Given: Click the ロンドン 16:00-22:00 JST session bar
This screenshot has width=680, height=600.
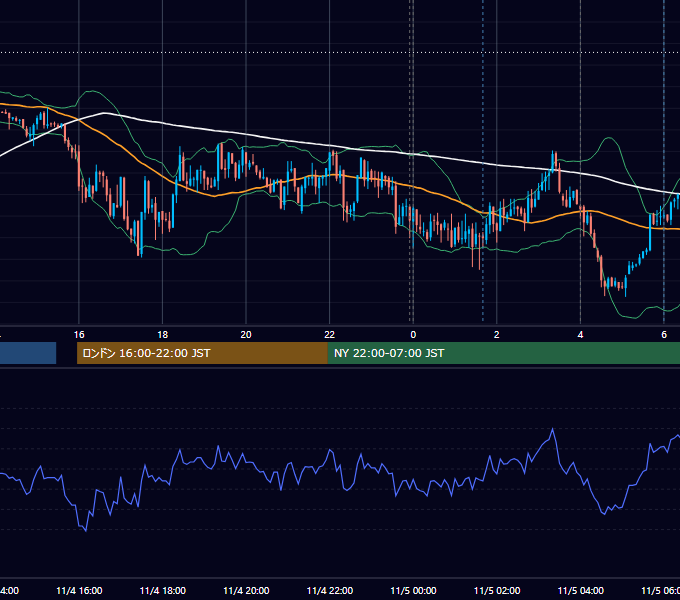Looking at the screenshot, I should [x=202, y=353].
